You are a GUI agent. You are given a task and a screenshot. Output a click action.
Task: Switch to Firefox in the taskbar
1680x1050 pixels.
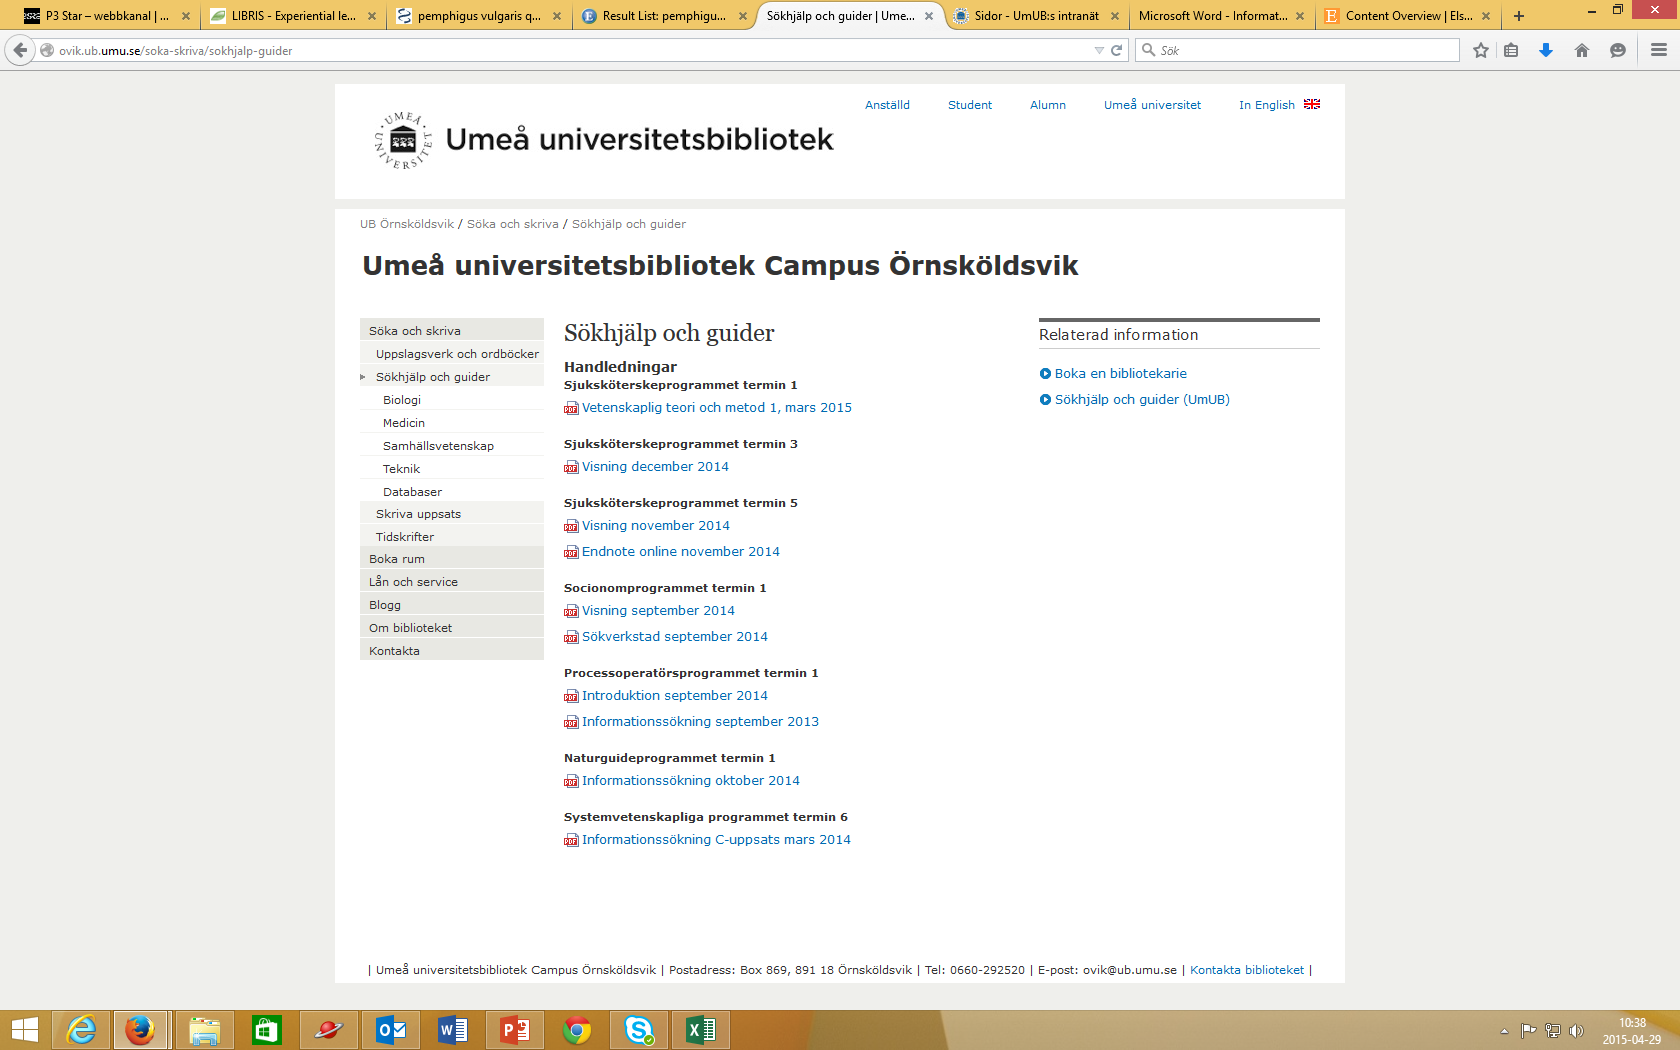tap(140, 1030)
